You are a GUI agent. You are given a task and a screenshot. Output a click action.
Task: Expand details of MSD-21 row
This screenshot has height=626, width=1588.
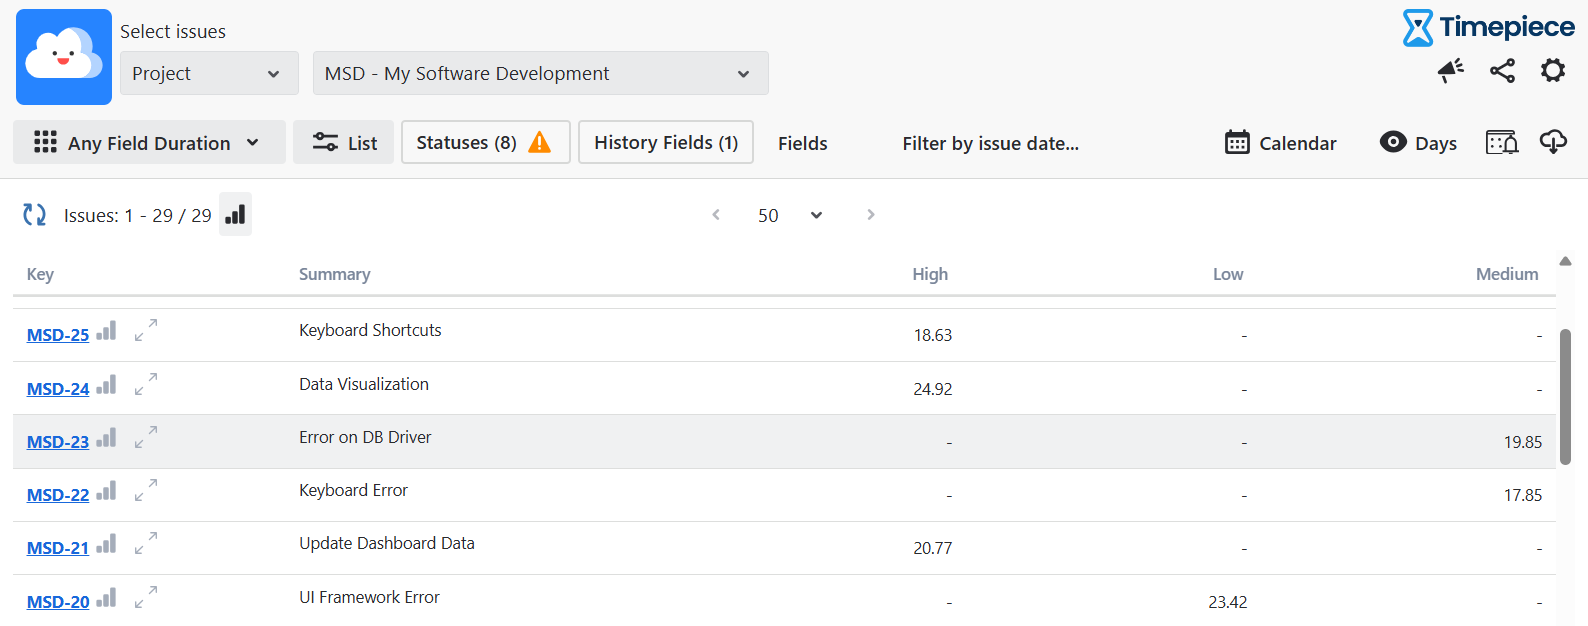tap(146, 542)
